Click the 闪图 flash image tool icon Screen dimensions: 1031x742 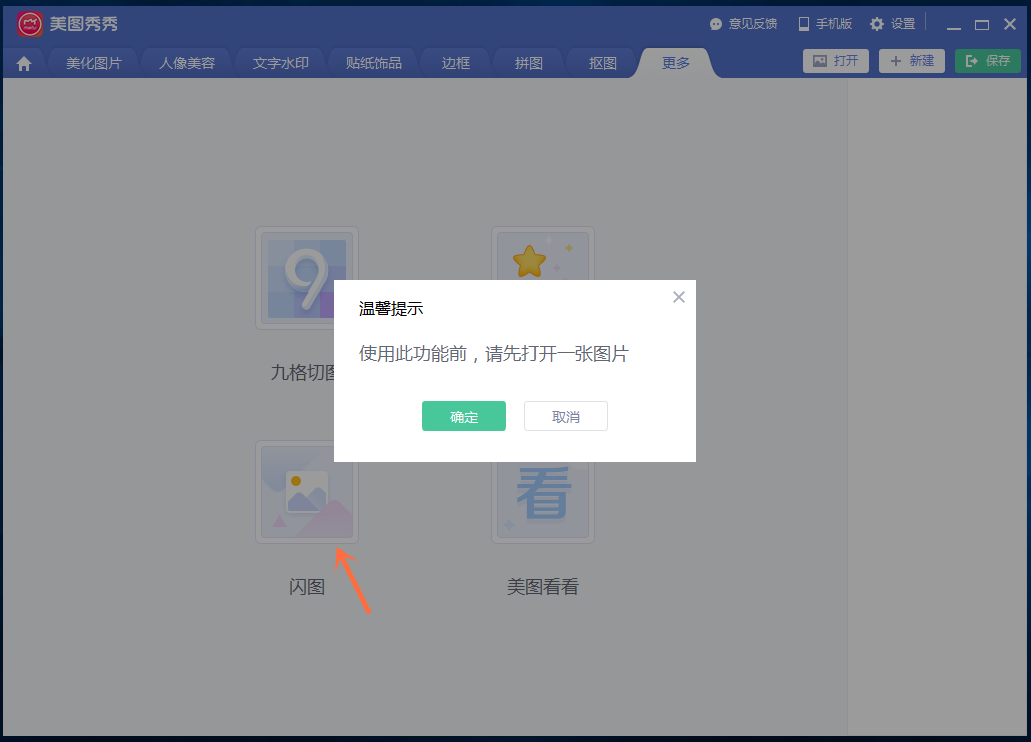[306, 491]
